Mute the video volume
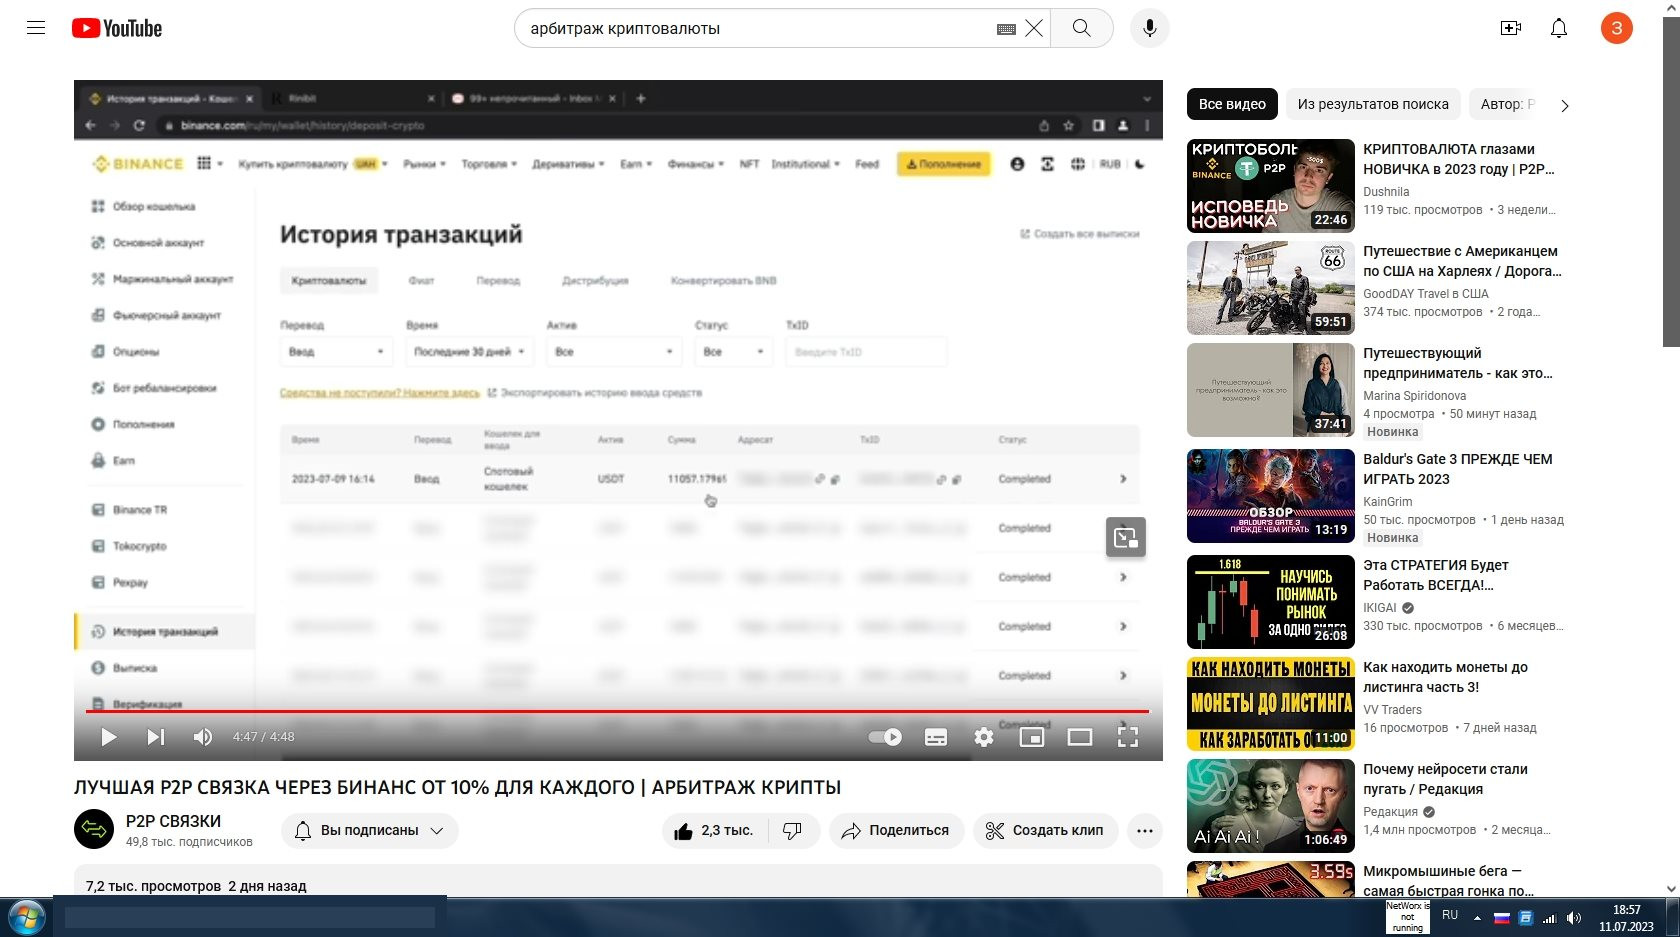 (x=203, y=737)
